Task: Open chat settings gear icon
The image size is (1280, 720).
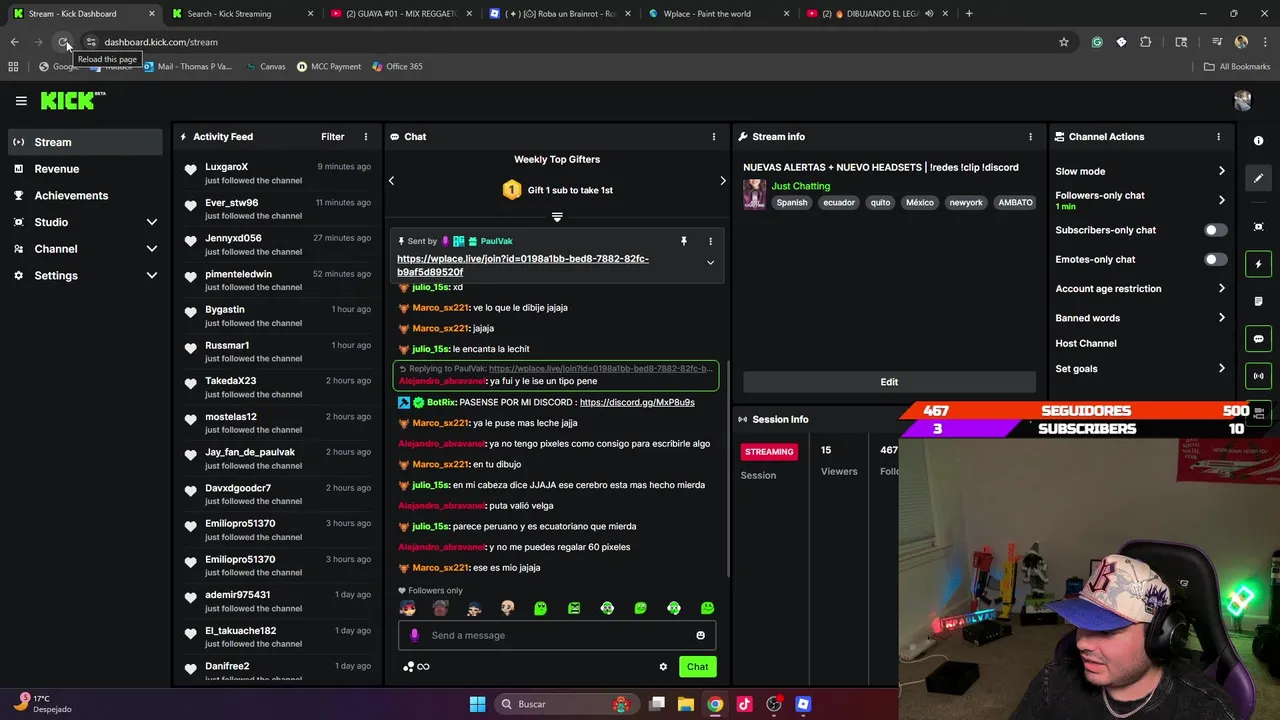Action: click(662, 667)
